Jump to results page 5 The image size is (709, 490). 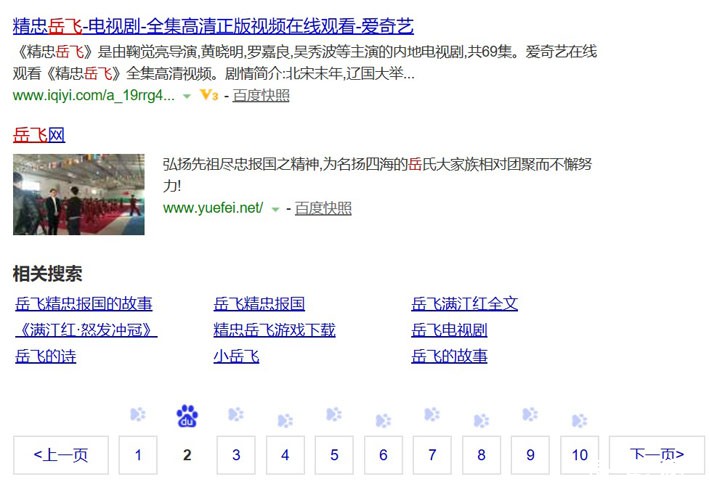[334, 455]
